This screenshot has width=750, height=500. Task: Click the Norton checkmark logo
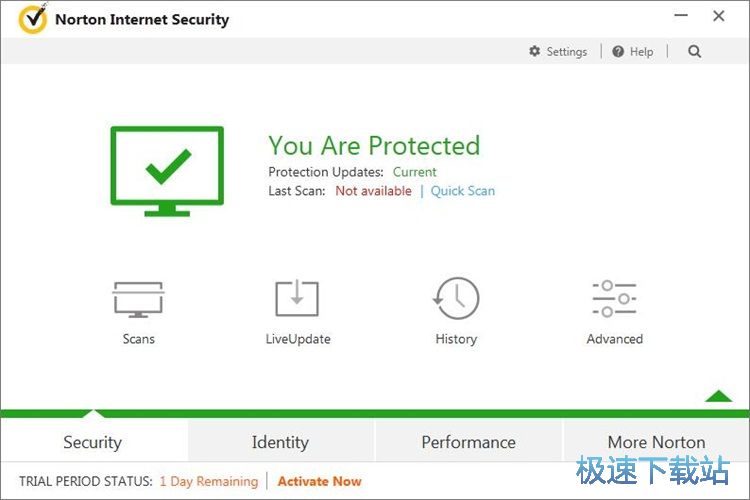point(33,19)
